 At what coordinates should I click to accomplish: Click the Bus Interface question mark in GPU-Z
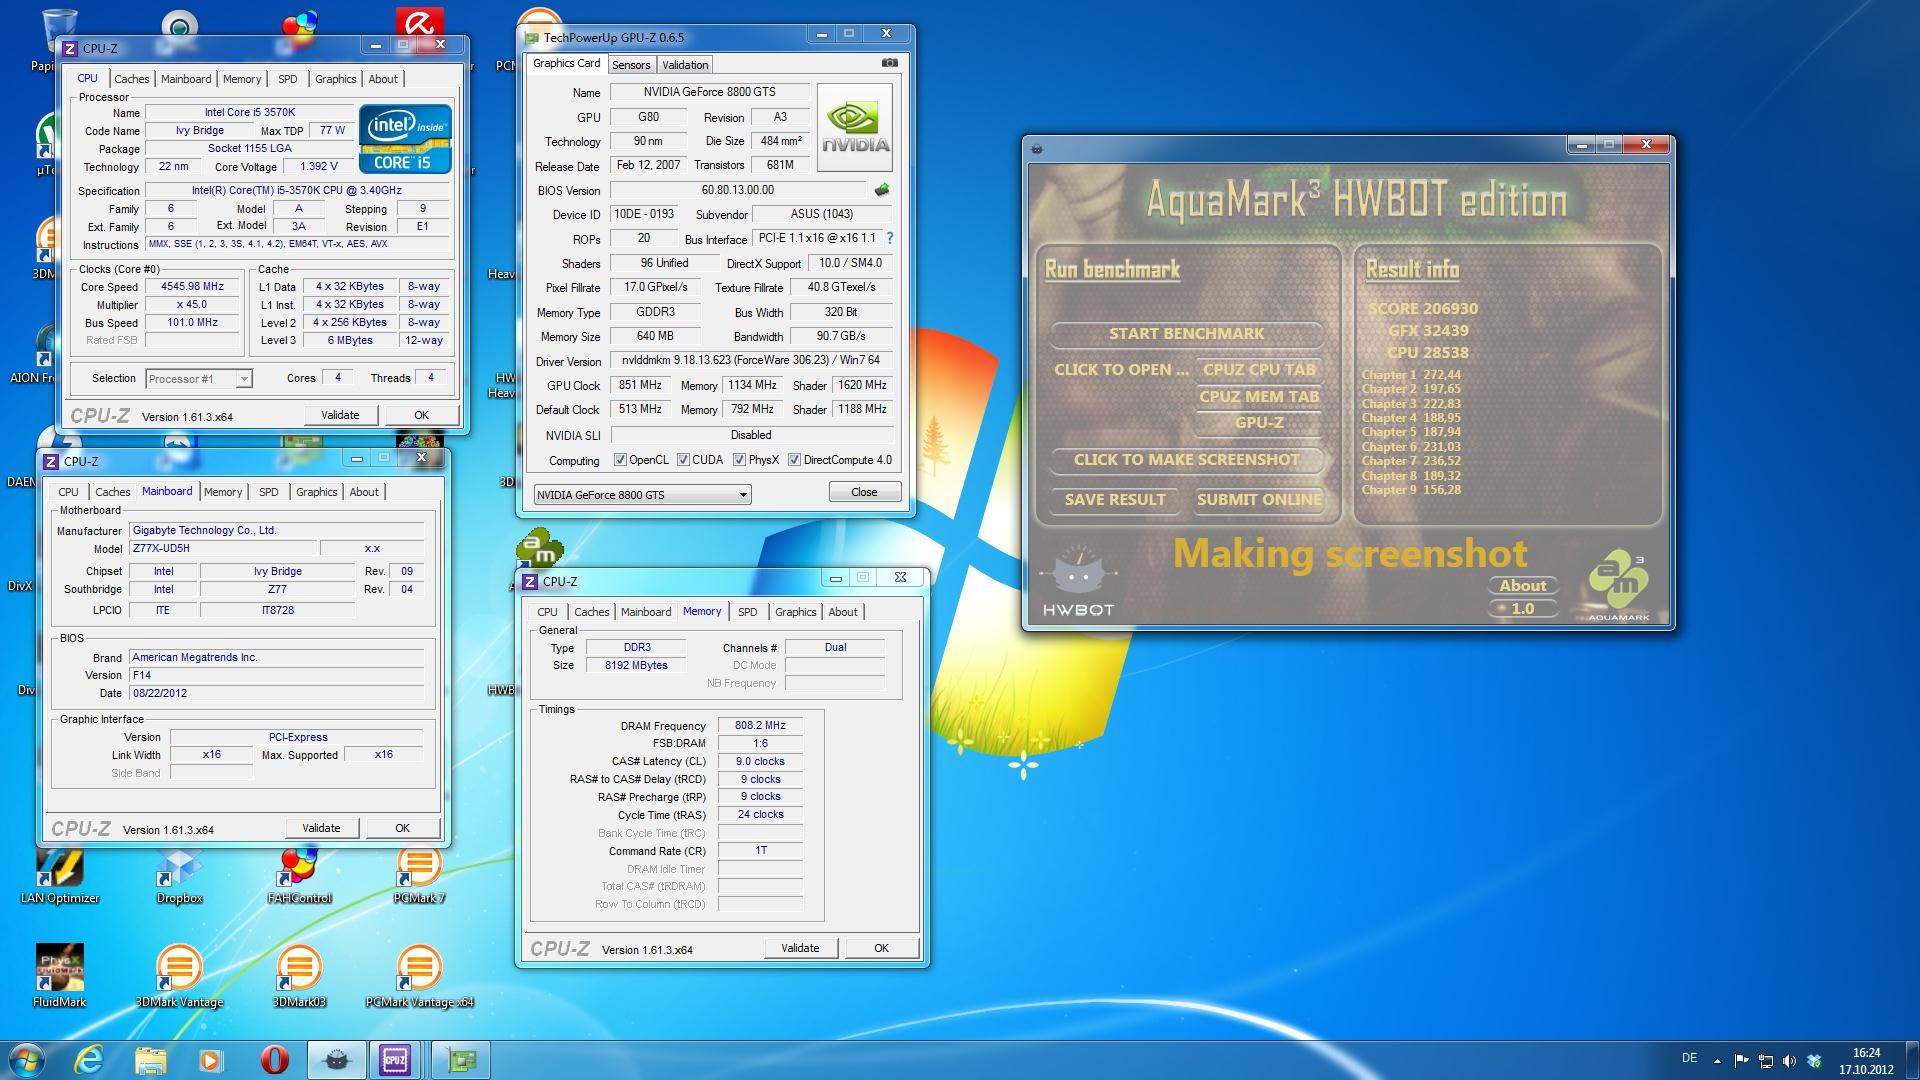(x=889, y=238)
